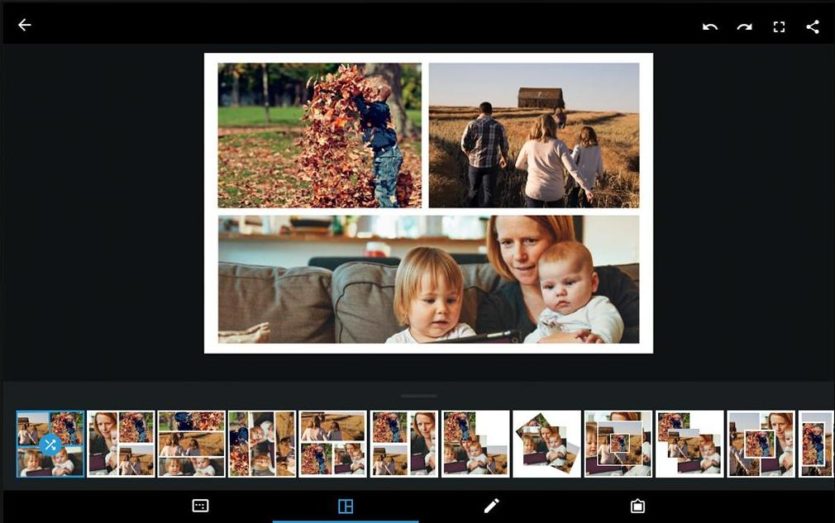This screenshot has height=523, width=835.
Task: Select the family walking in field photo
Action: point(534,135)
